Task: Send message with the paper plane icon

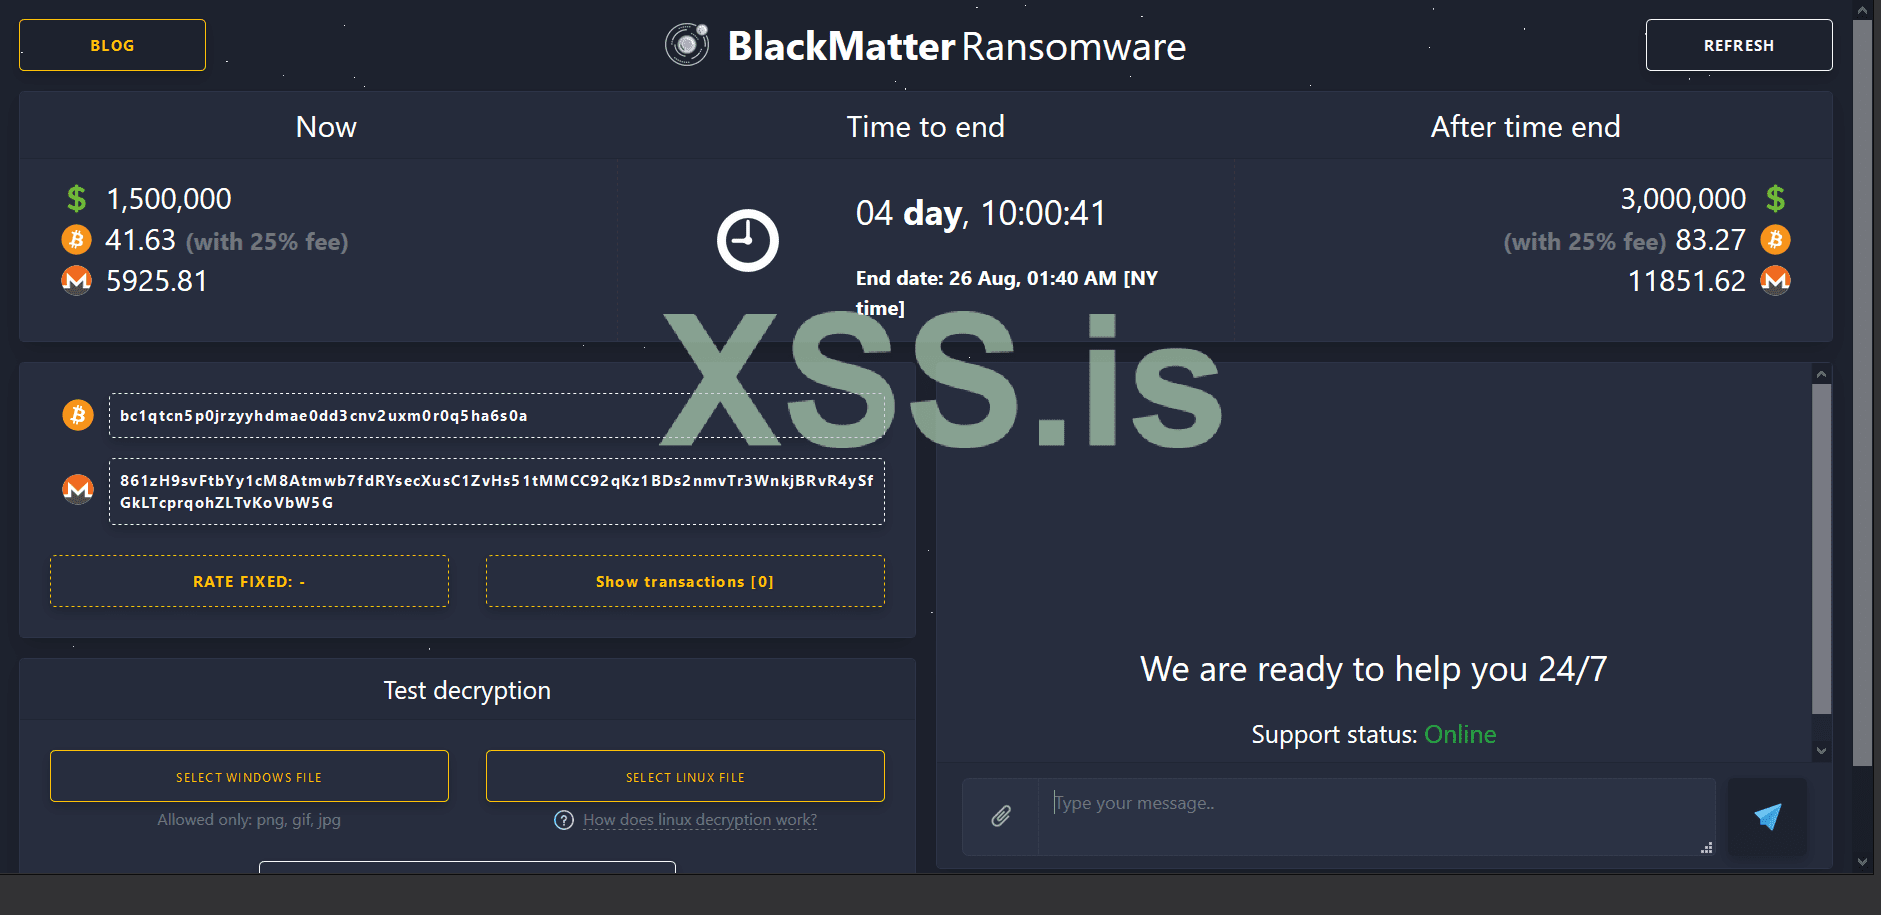Action: tap(1767, 817)
